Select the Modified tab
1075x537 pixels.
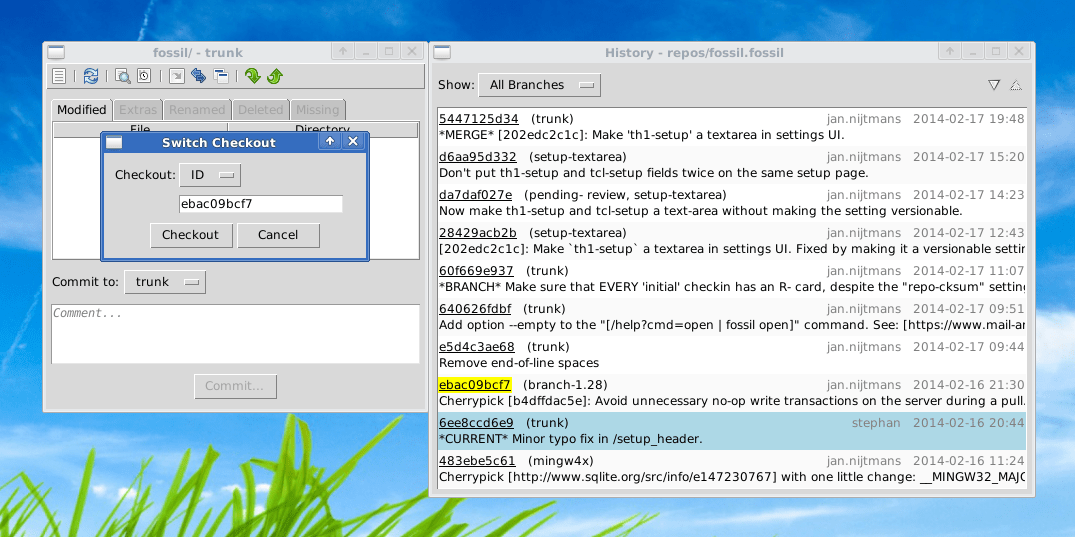[x=82, y=110]
